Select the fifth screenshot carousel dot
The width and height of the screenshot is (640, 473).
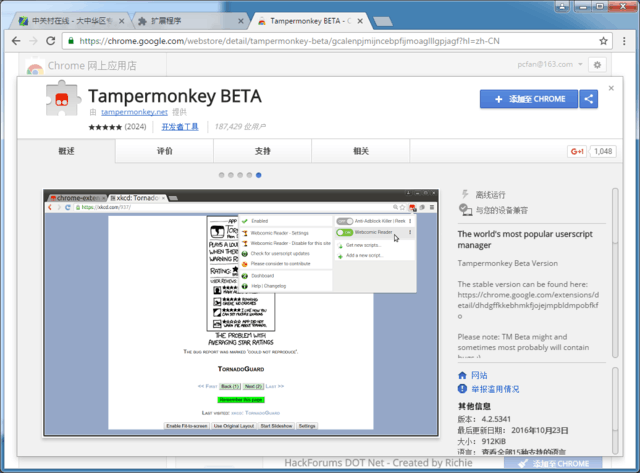point(258,175)
